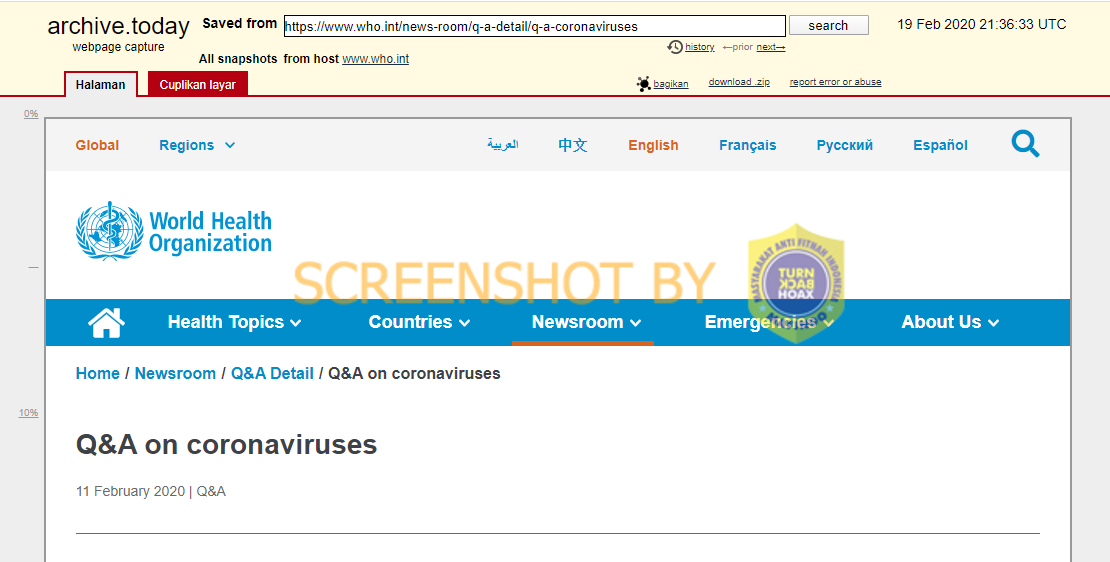Click download .zip link

pyautogui.click(x=739, y=82)
